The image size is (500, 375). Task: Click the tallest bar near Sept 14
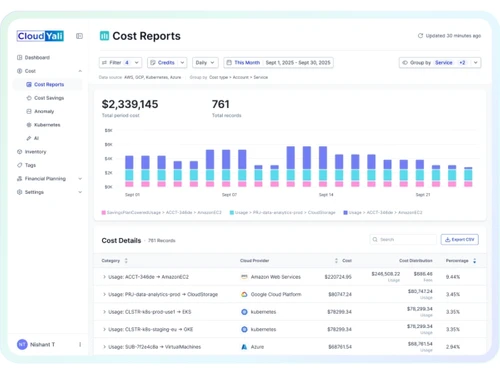click(323, 166)
